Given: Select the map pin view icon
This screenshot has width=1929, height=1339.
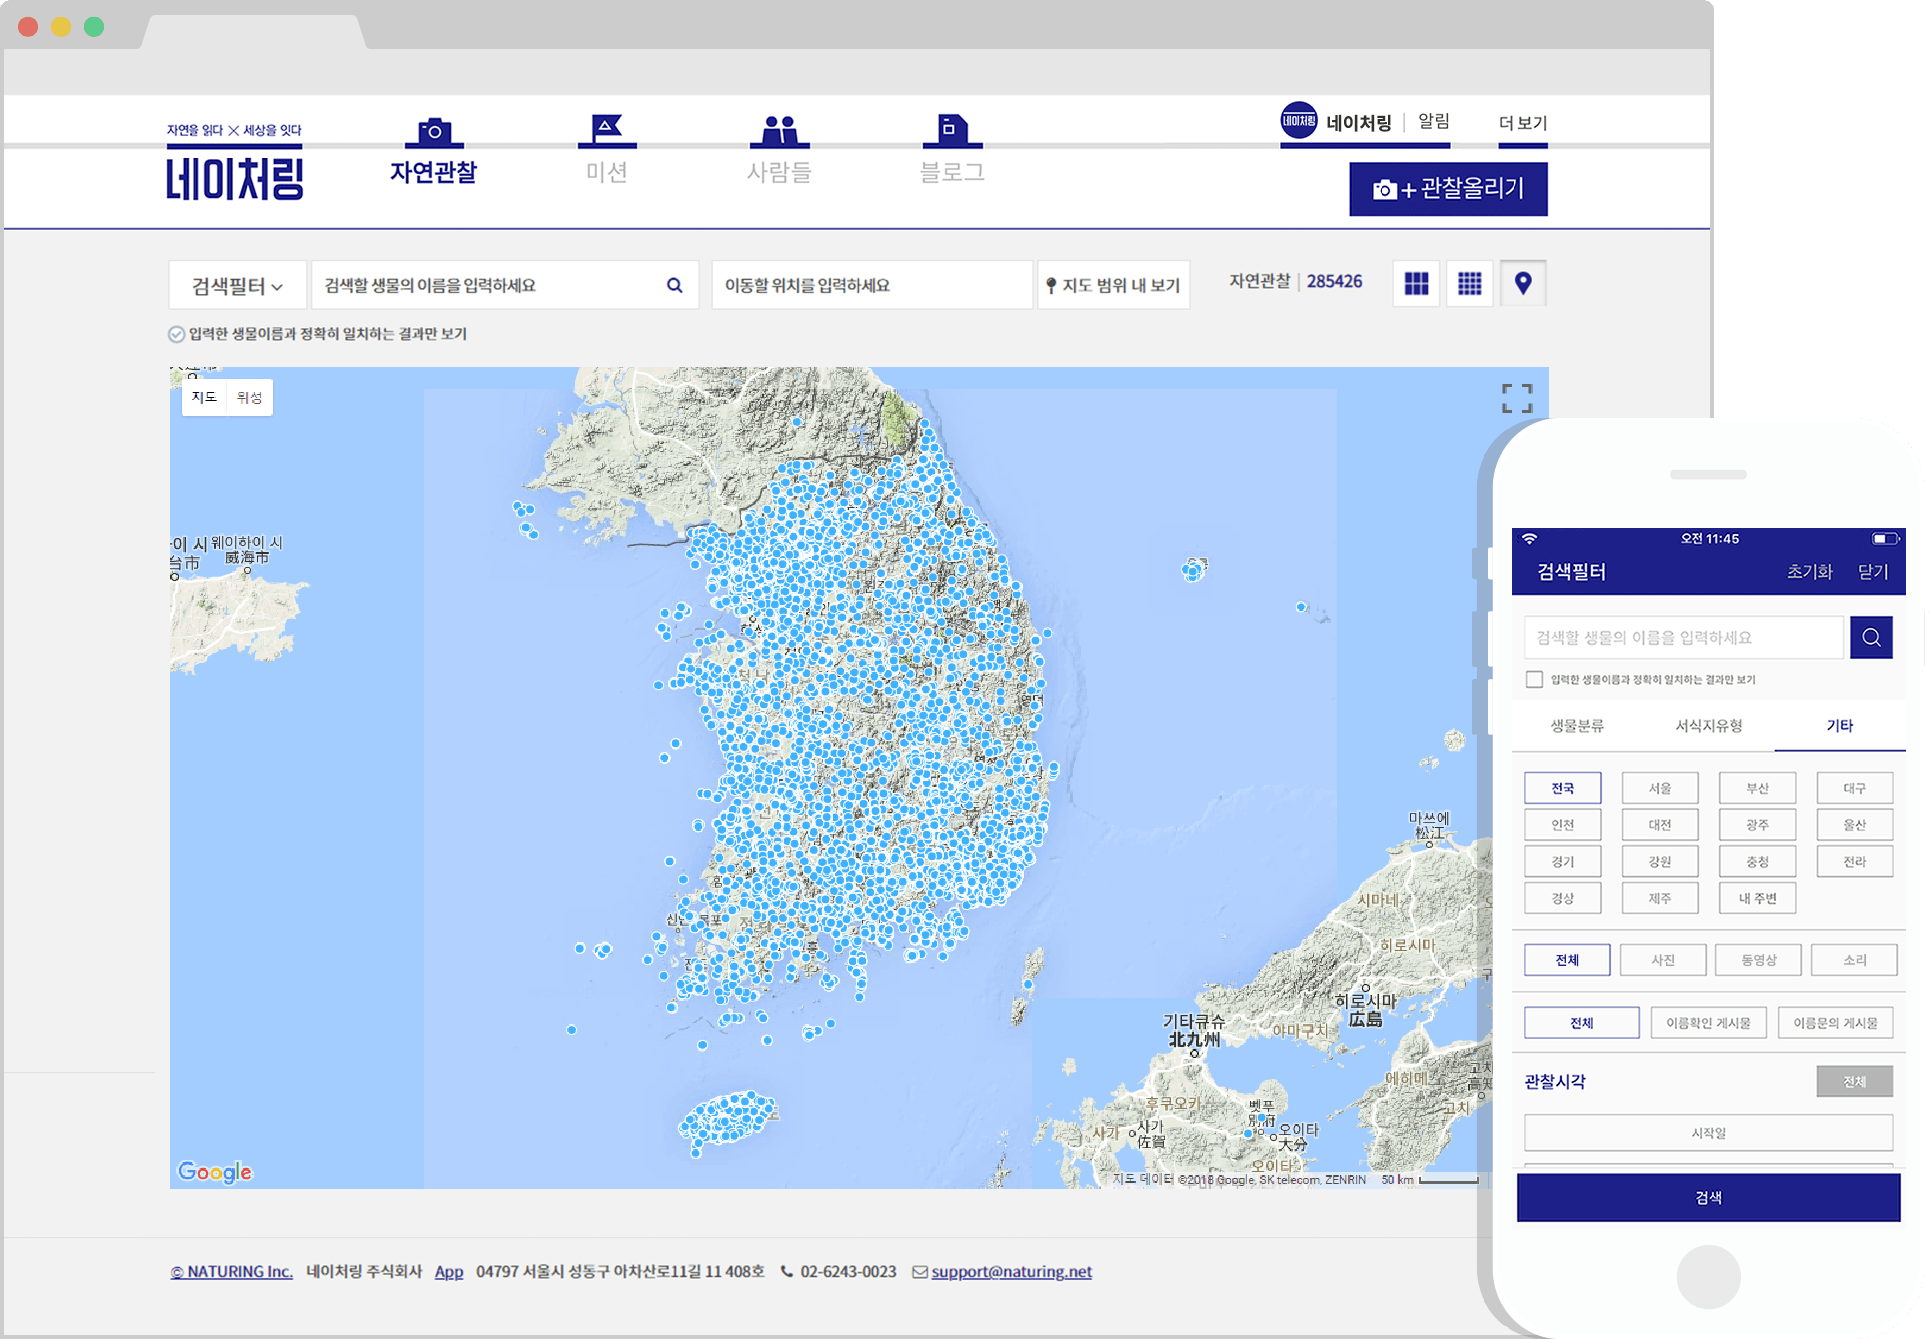Looking at the screenshot, I should 1523,284.
